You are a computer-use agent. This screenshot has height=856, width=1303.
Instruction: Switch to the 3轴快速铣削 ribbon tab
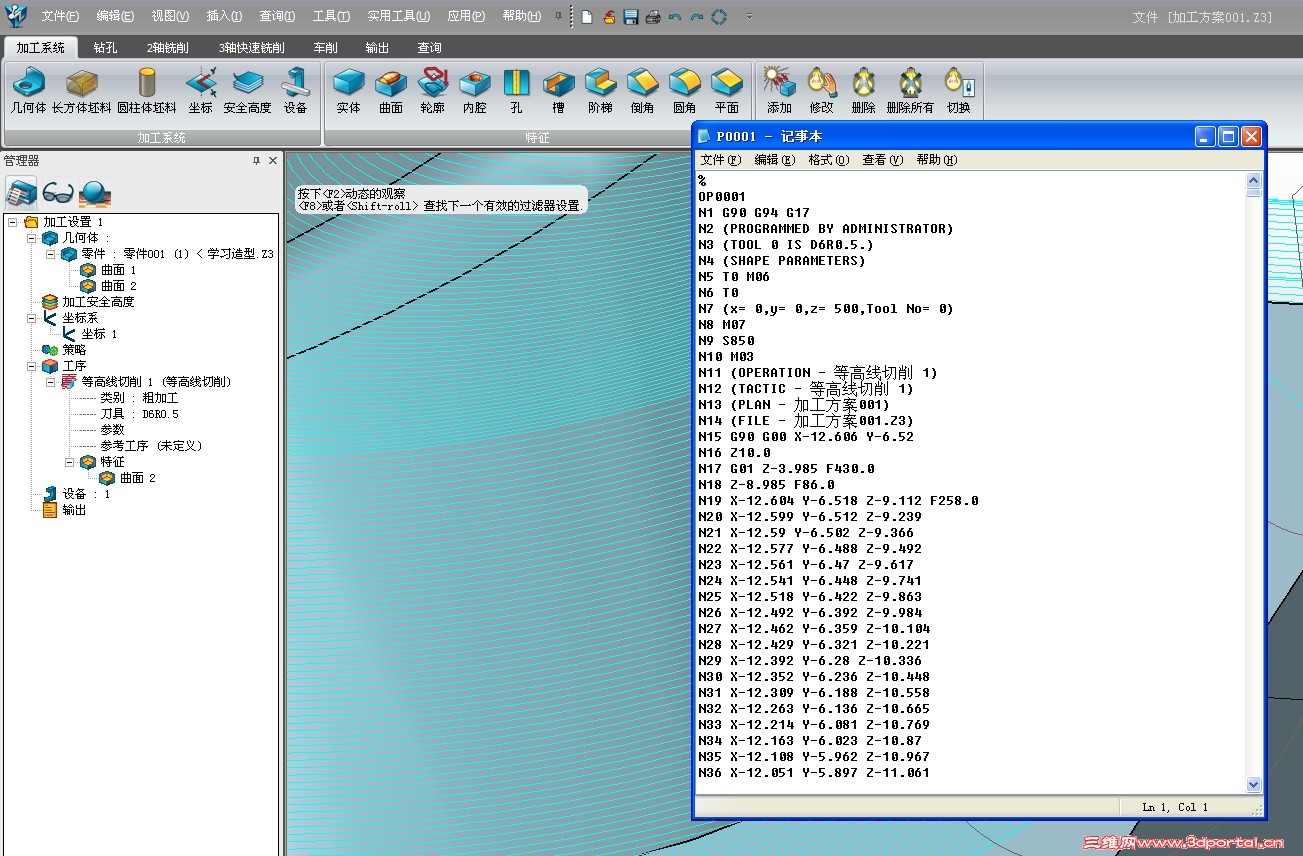[x=252, y=47]
